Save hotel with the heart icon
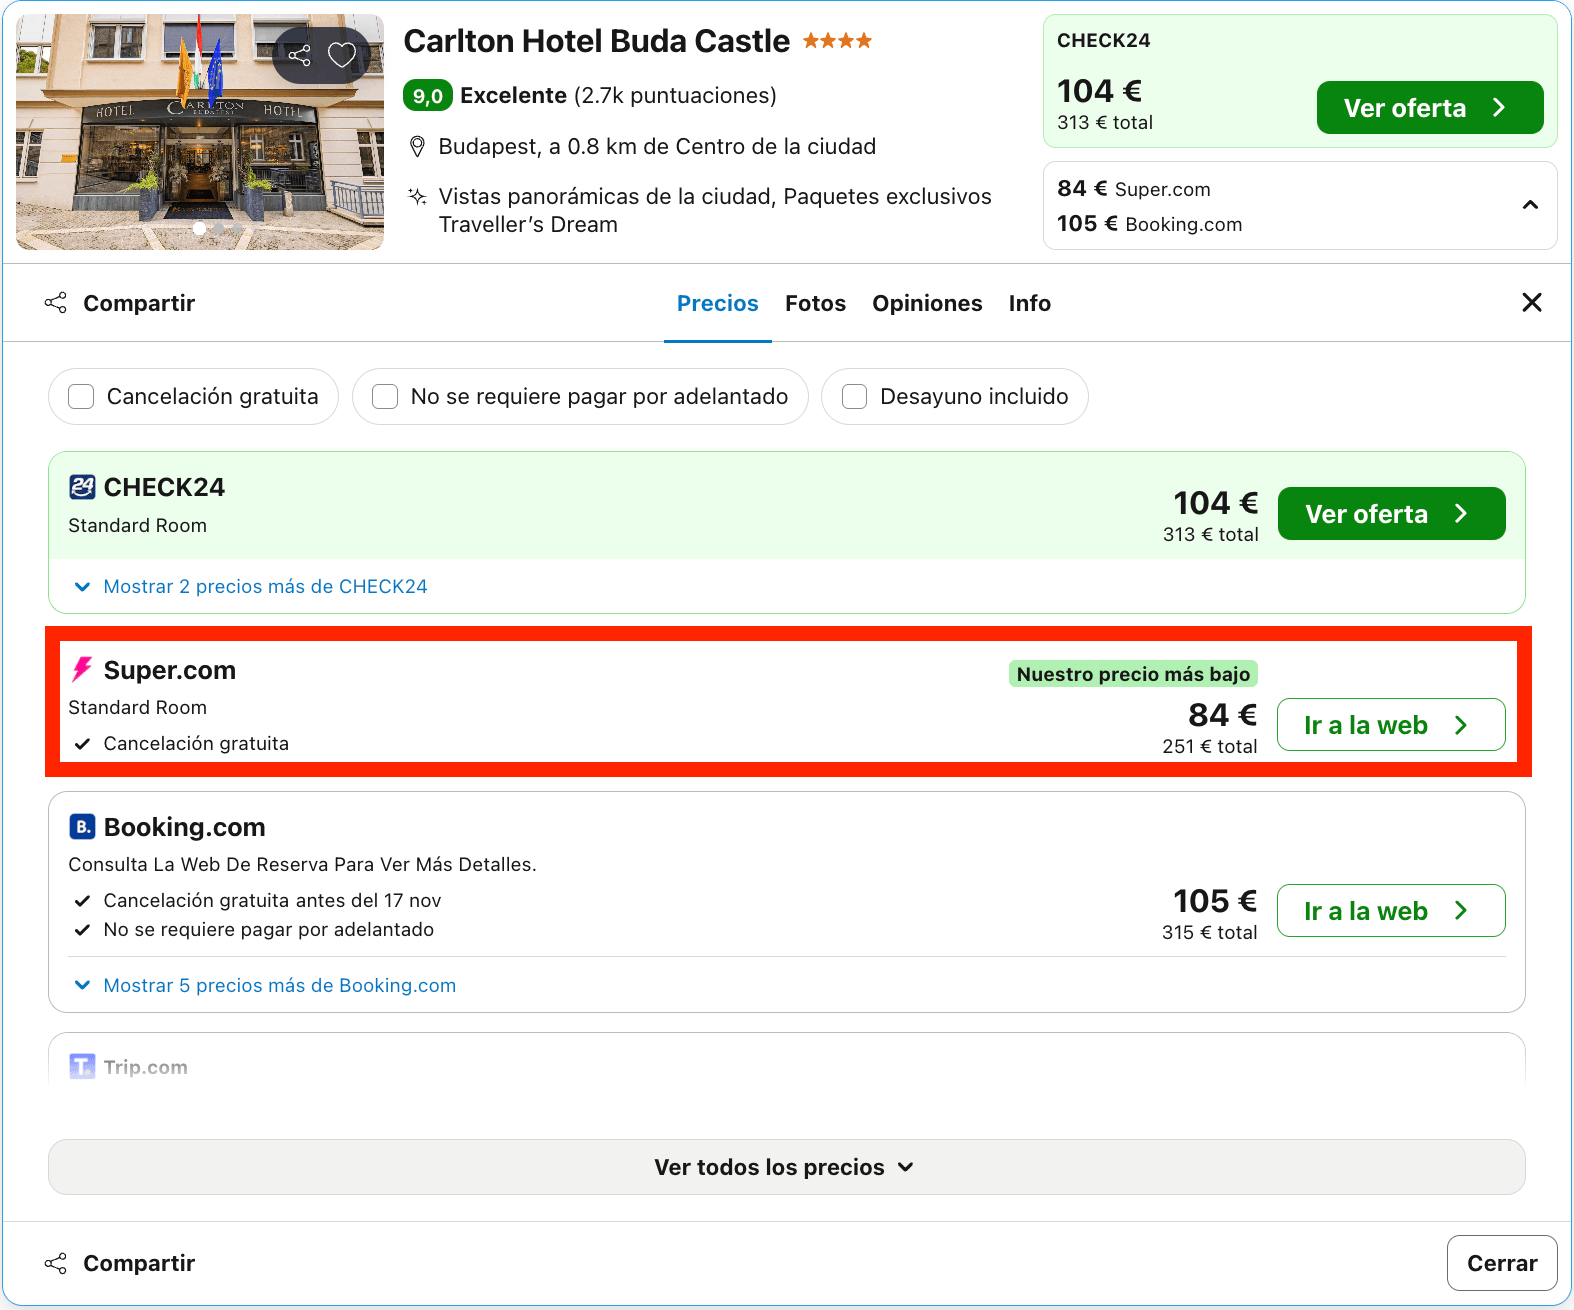Screen dimensions: 1574x1310 coord(342,55)
